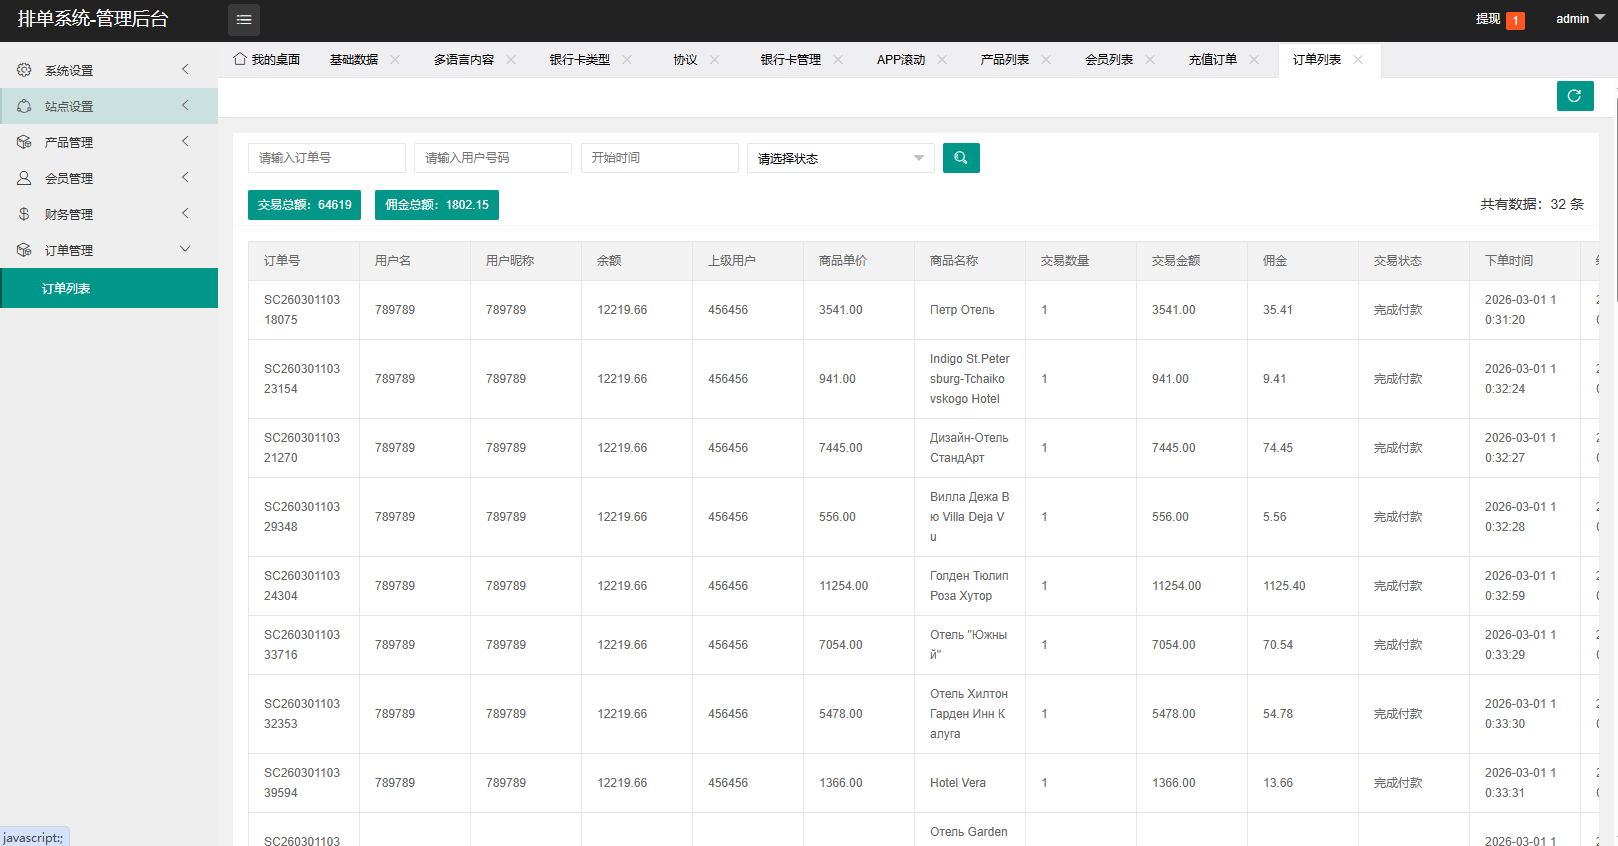Switch to the 产品列表 tab
The height and width of the screenshot is (846, 1618).
(x=1005, y=60)
